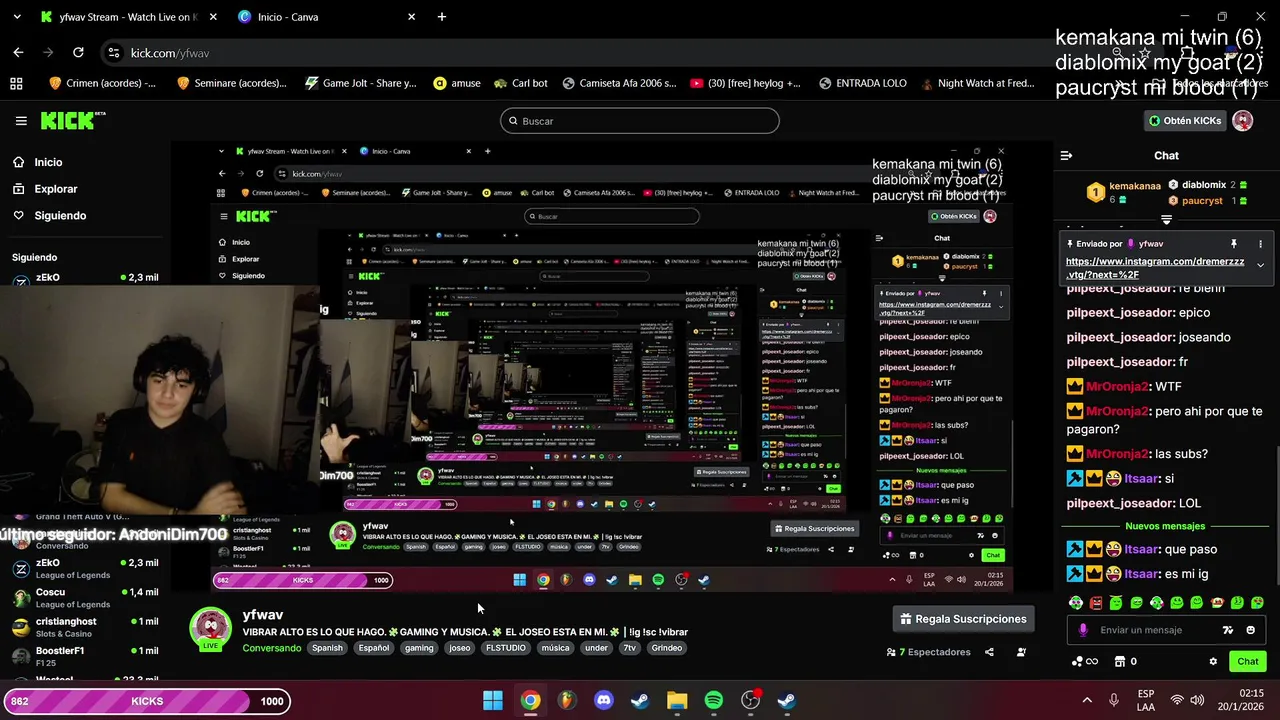This screenshot has height=720, width=1280.
Task: Click the user icon next to share
Action: point(1021,652)
